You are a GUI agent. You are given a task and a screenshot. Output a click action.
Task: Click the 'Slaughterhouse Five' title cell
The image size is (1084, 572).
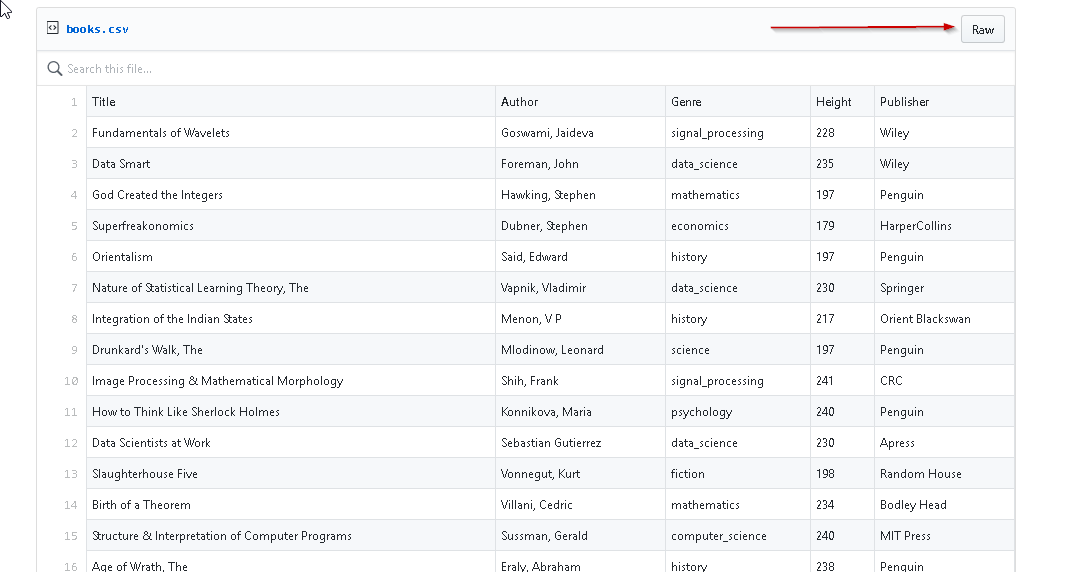145,474
